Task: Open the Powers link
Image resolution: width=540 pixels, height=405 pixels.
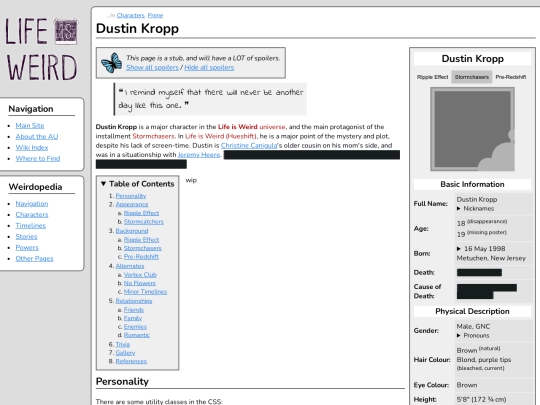Action: pos(27,248)
